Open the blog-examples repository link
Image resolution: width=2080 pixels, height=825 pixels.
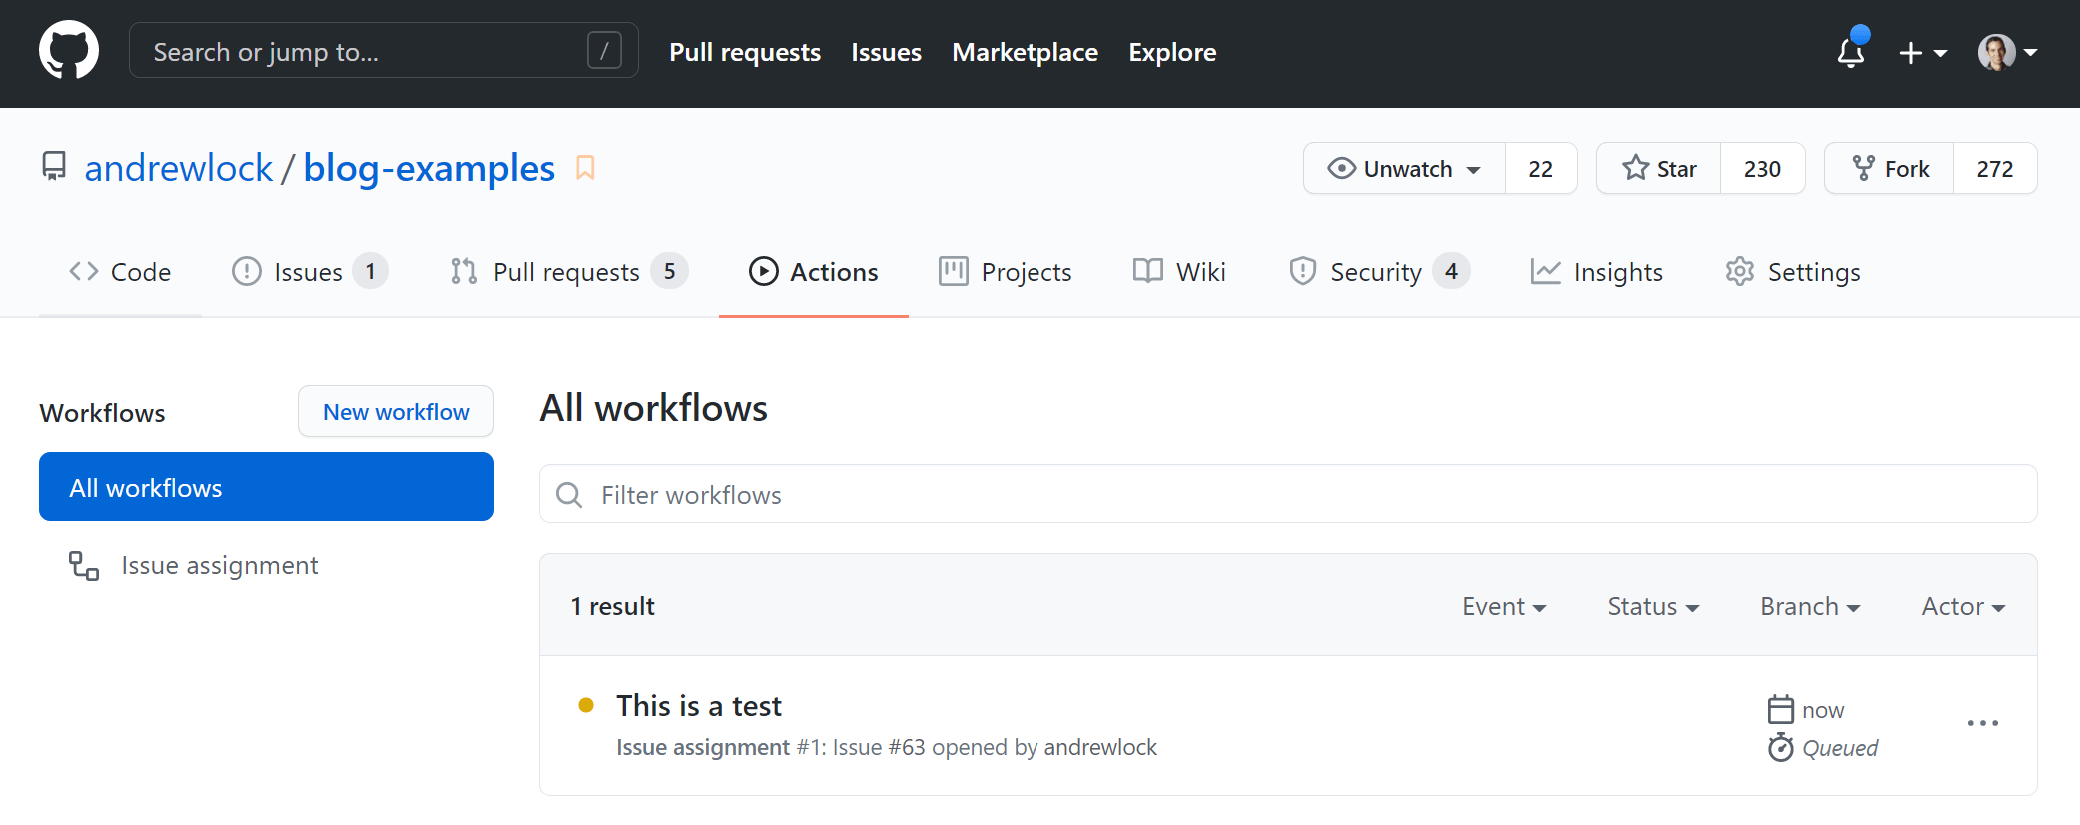point(429,168)
